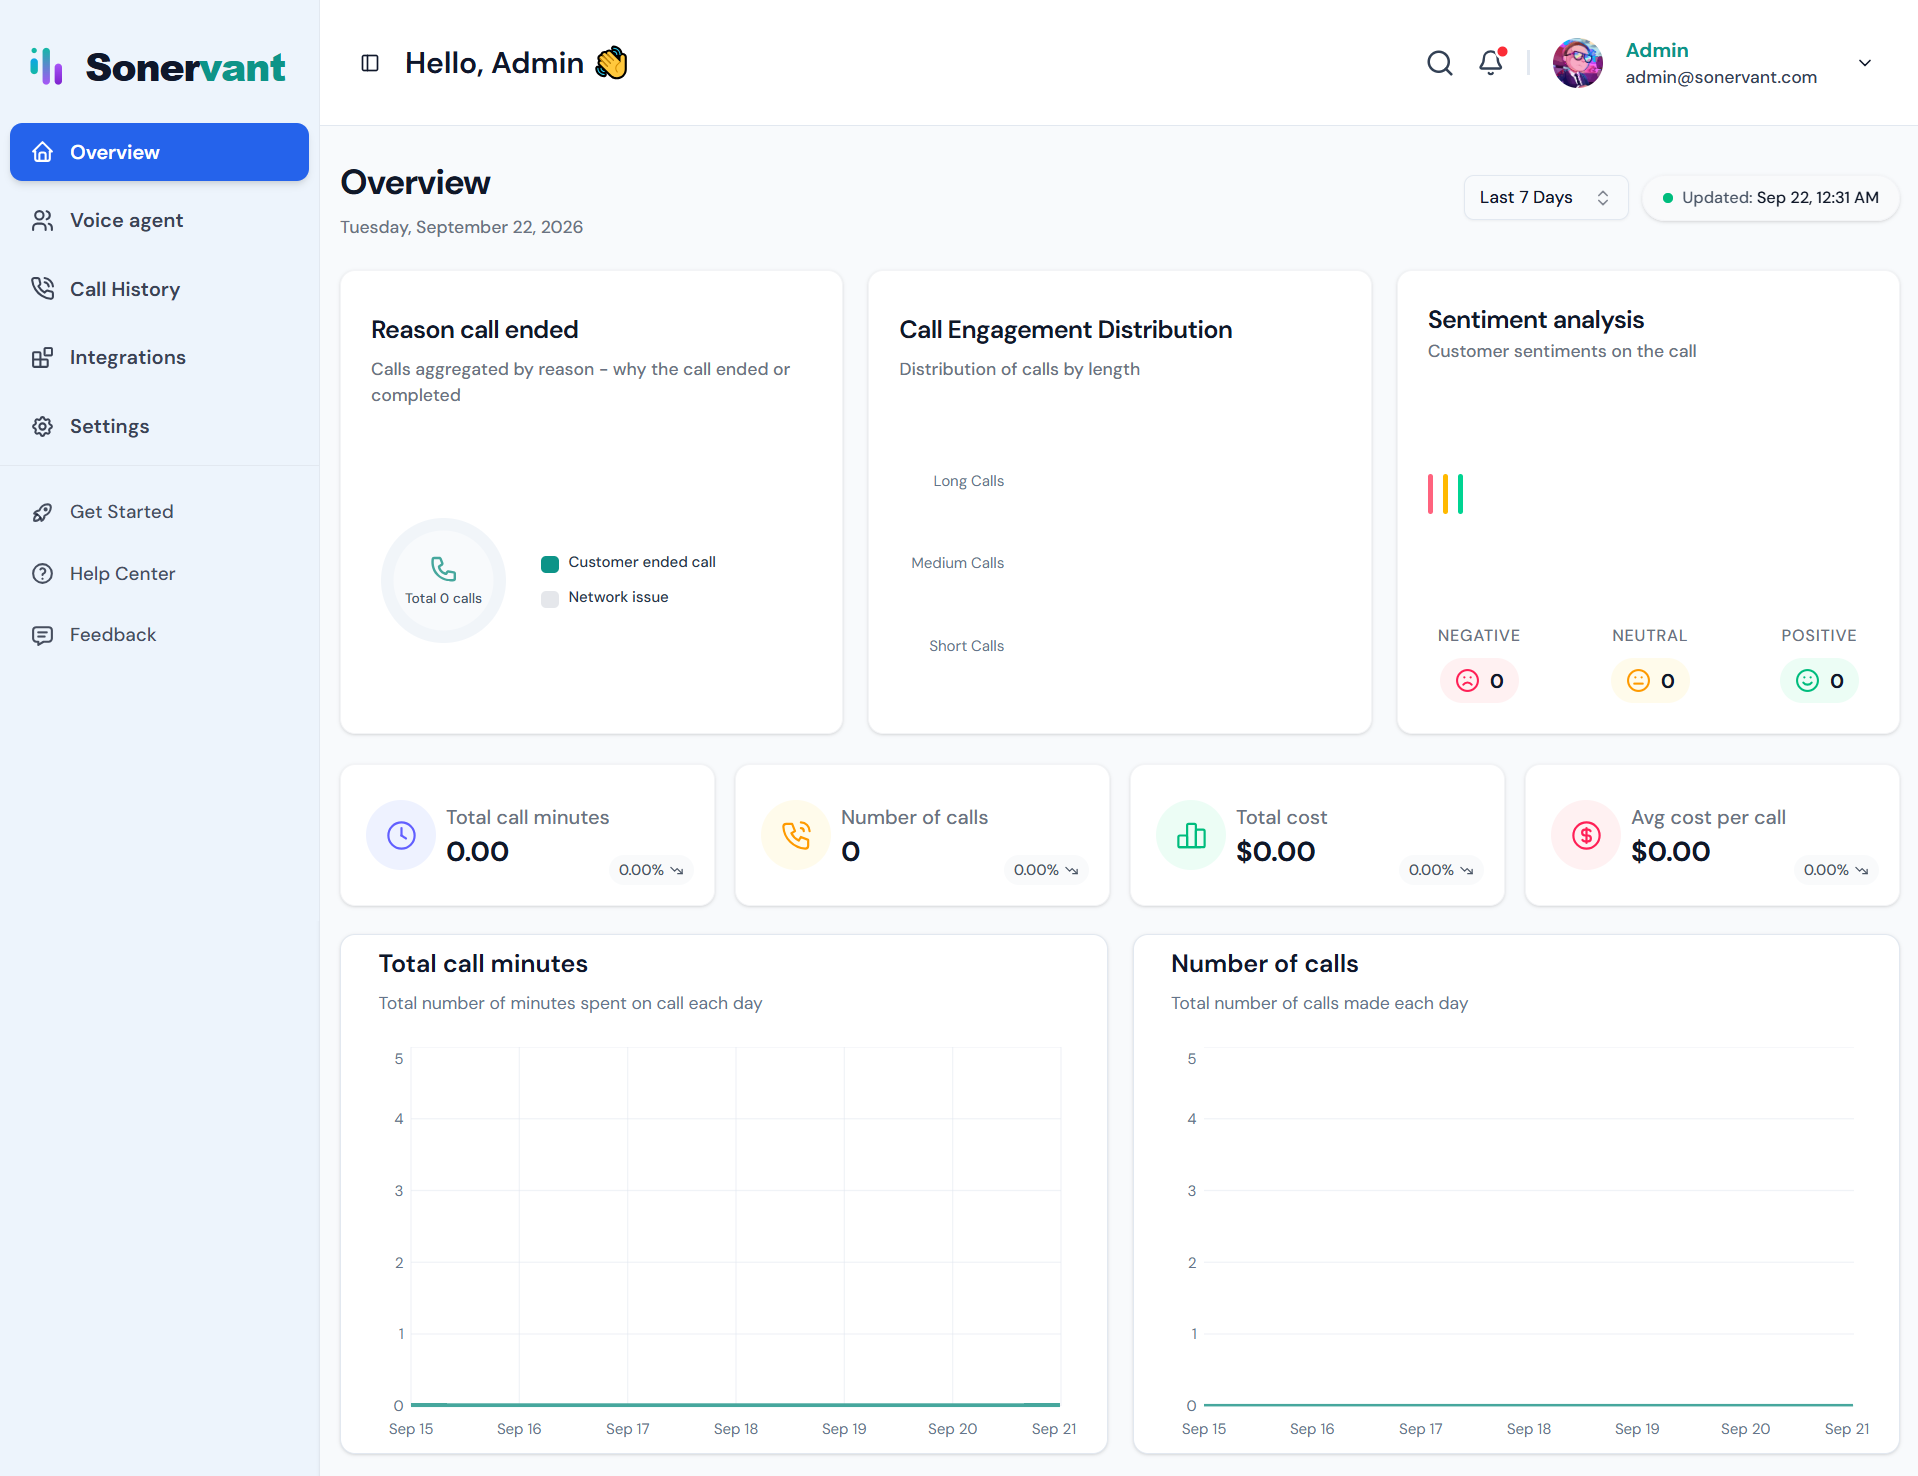The height and width of the screenshot is (1476, 1918).
Task: Click the phone icon on Number of calls card
Action: pos(796,835)
